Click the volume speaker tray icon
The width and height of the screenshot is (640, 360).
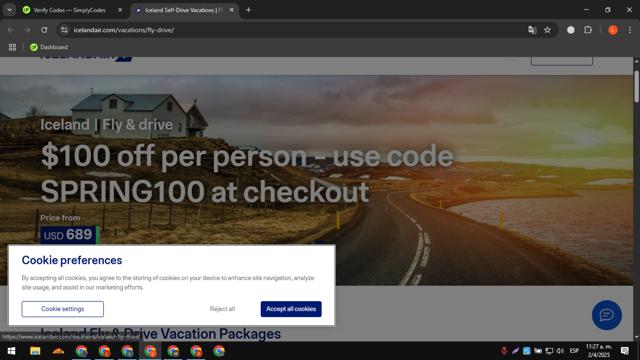tap(560, 351)
